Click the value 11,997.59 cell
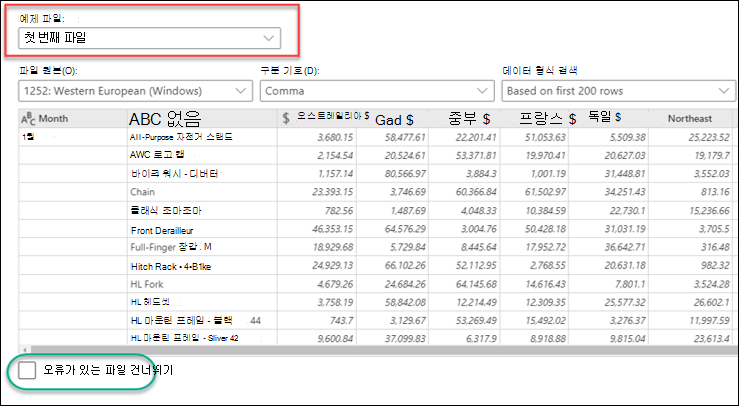The image size is (739, 406). tap(690, 321)
